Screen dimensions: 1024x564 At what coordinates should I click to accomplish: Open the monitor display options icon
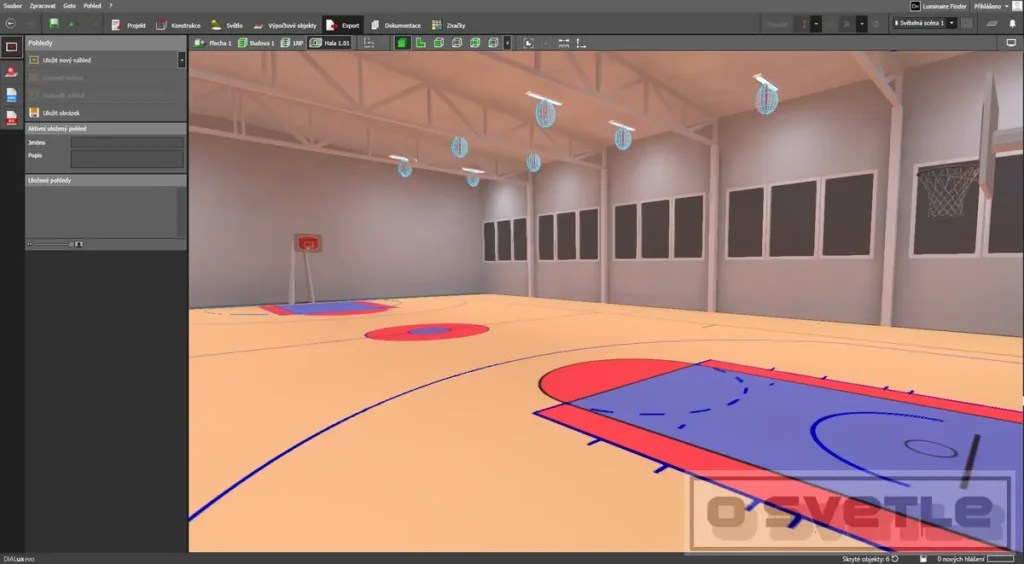[x=1011, y=43]
